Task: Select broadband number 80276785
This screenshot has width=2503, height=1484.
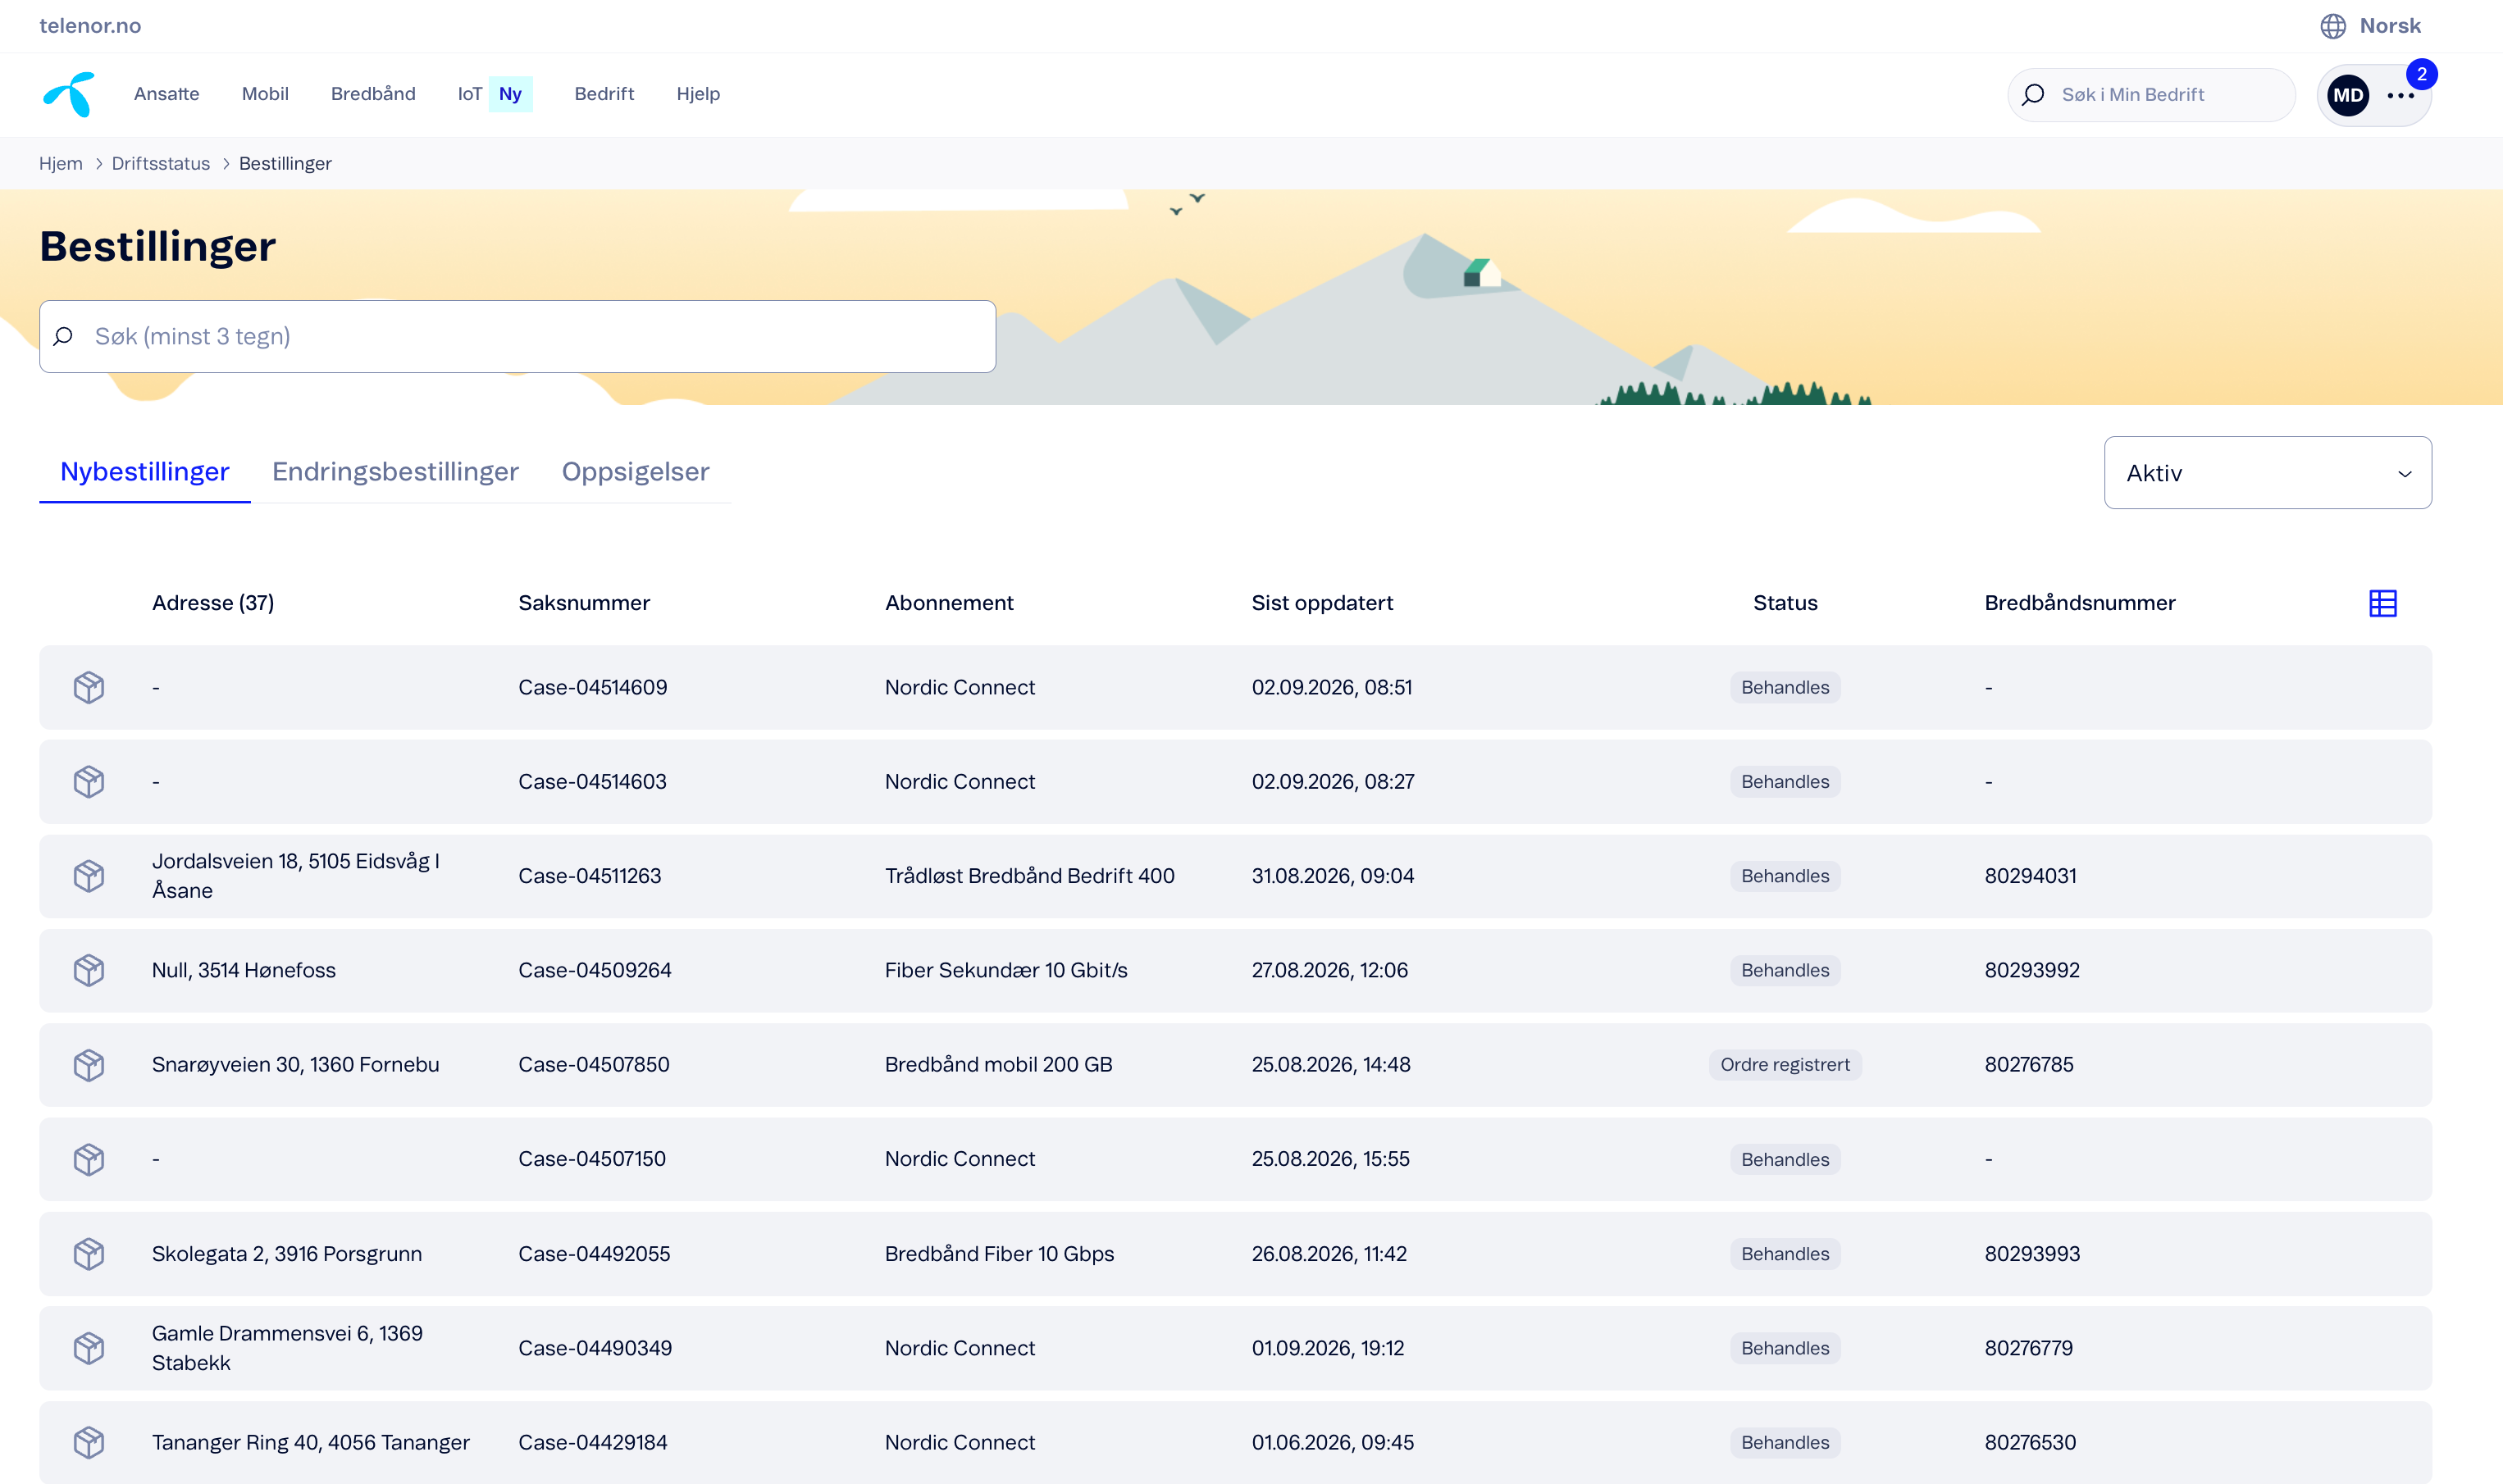Action: click(2029, 1065)
